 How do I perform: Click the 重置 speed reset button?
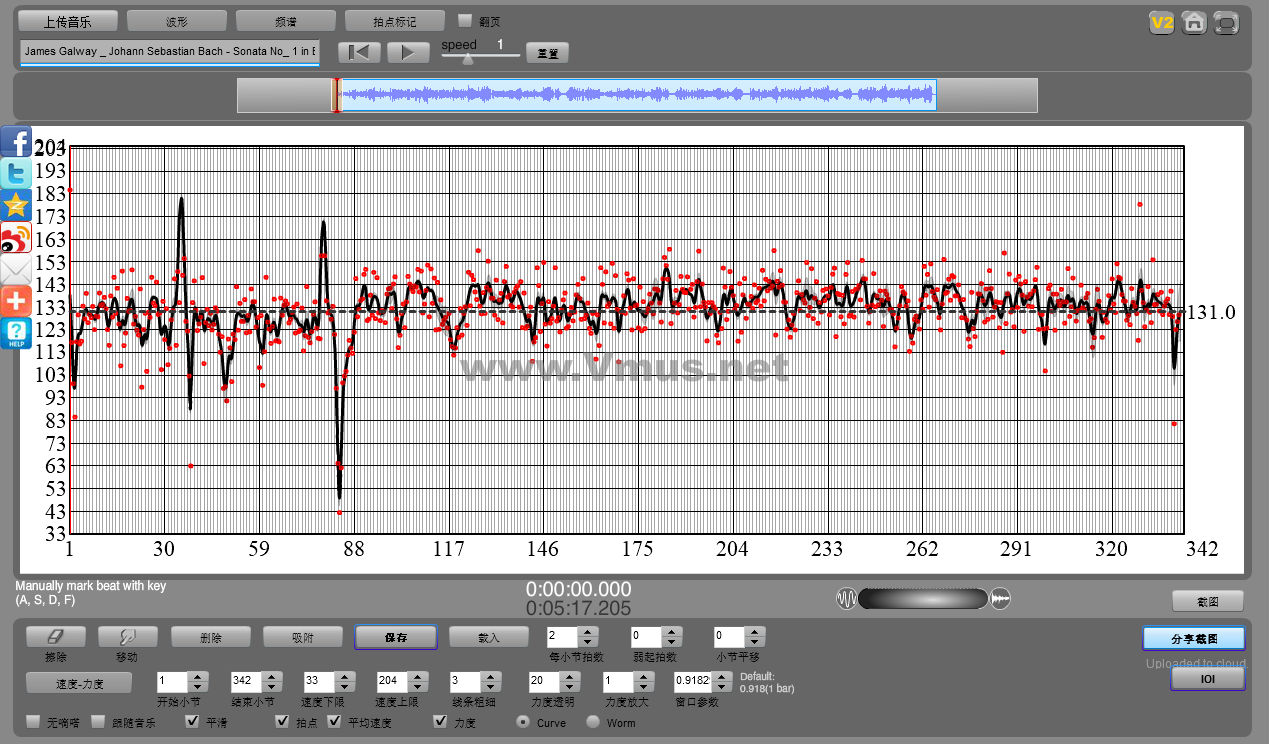point(547,53)
